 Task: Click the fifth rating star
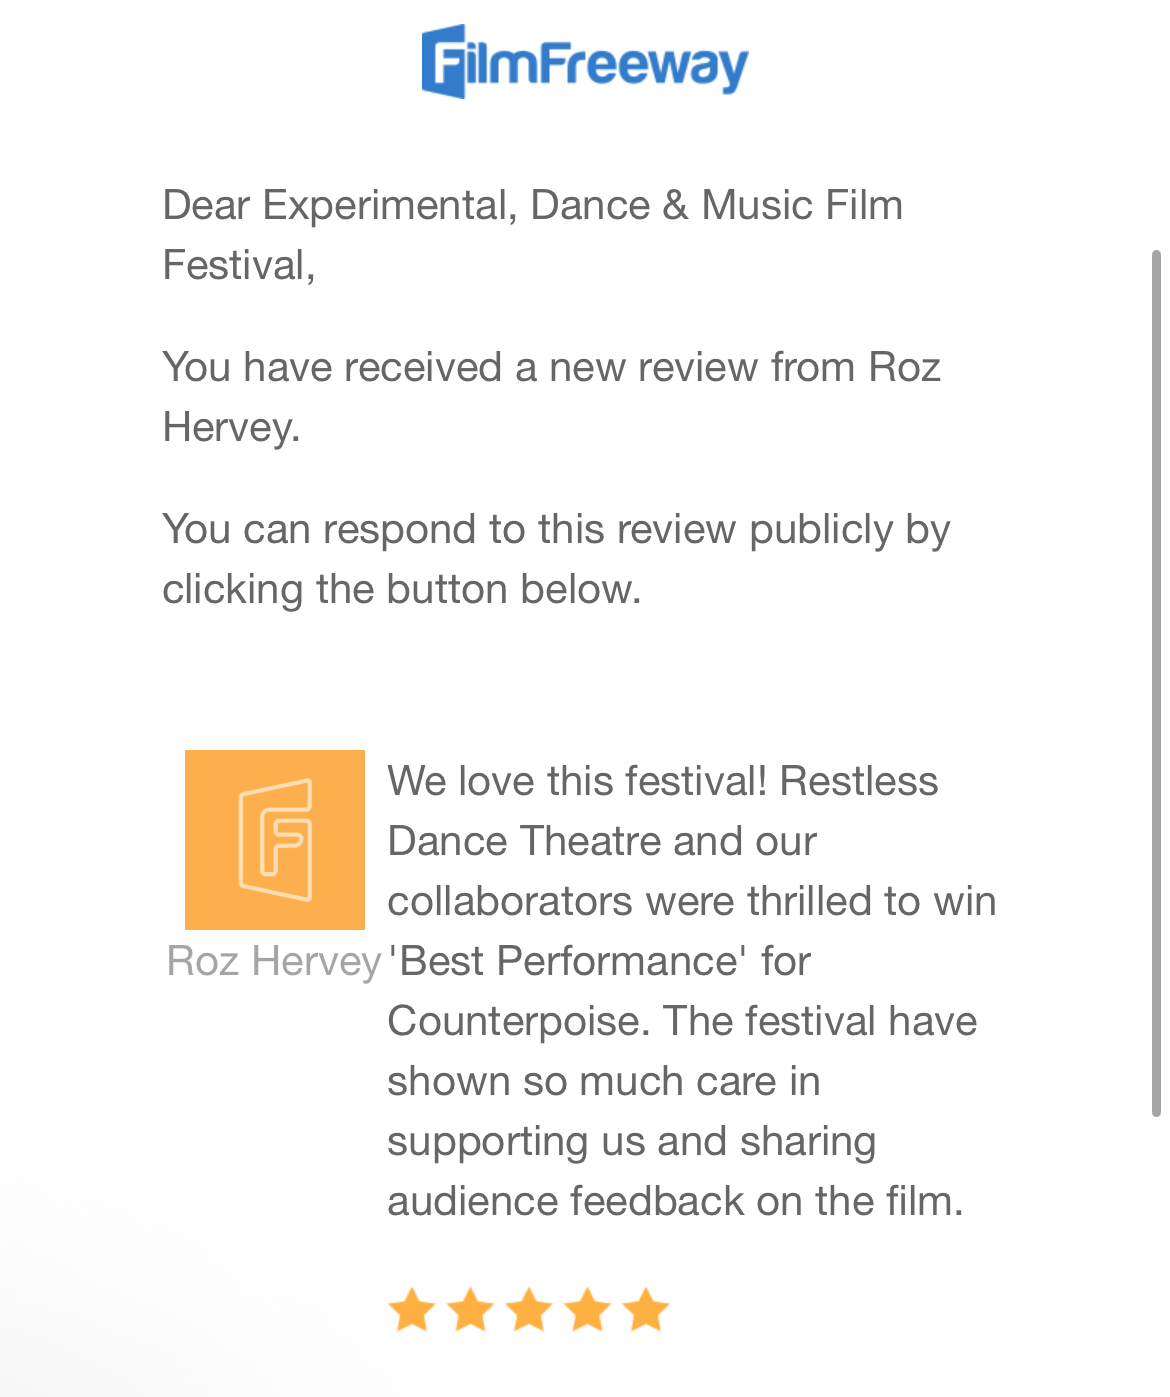646,1310
